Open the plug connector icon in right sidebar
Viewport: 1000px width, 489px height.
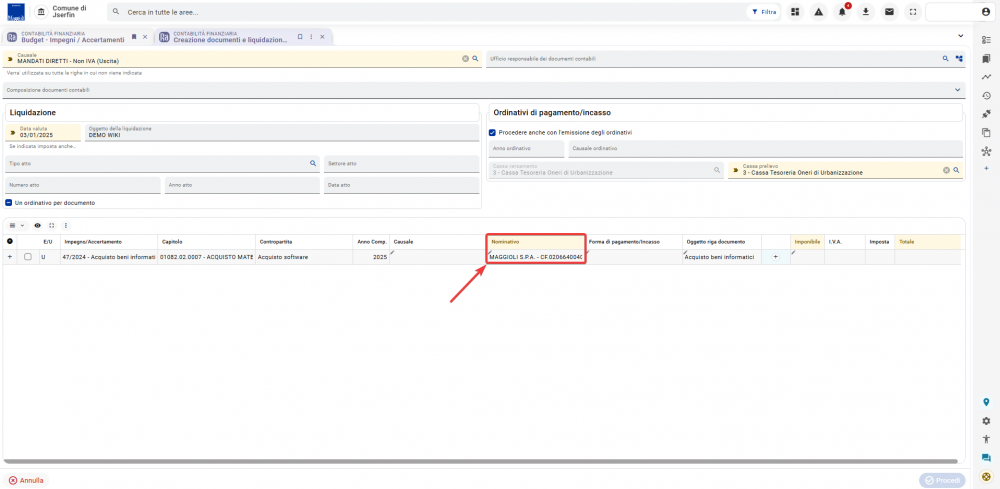[x=986, y=114]
